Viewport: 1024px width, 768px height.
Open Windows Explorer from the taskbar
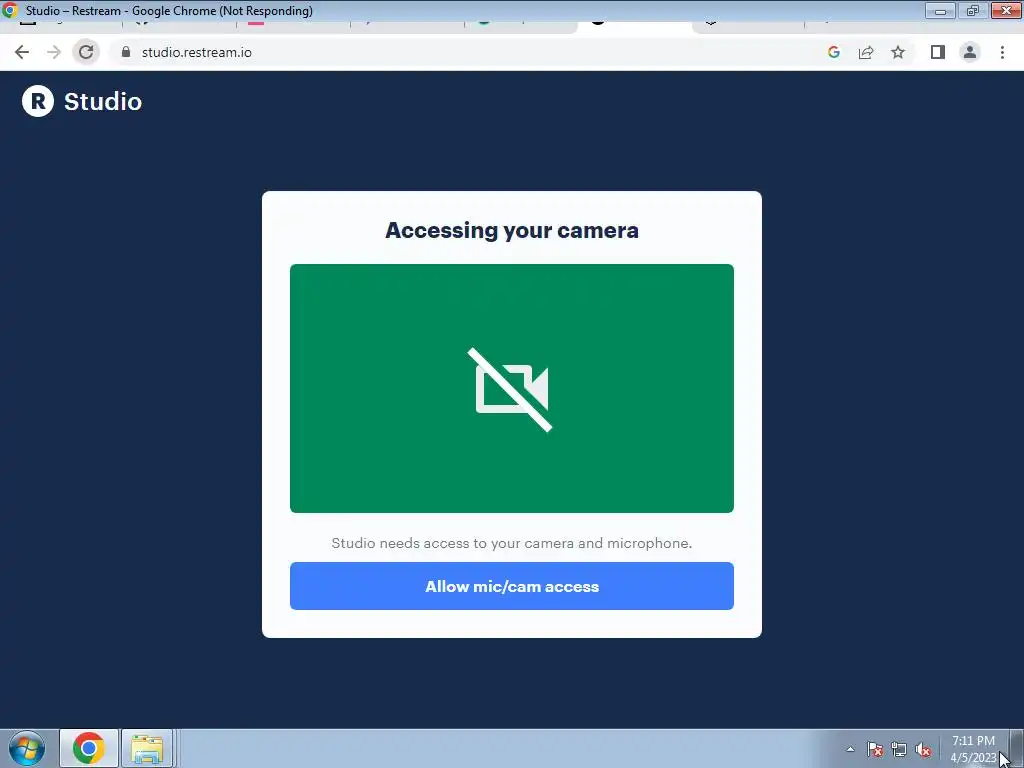click(147, 748)
